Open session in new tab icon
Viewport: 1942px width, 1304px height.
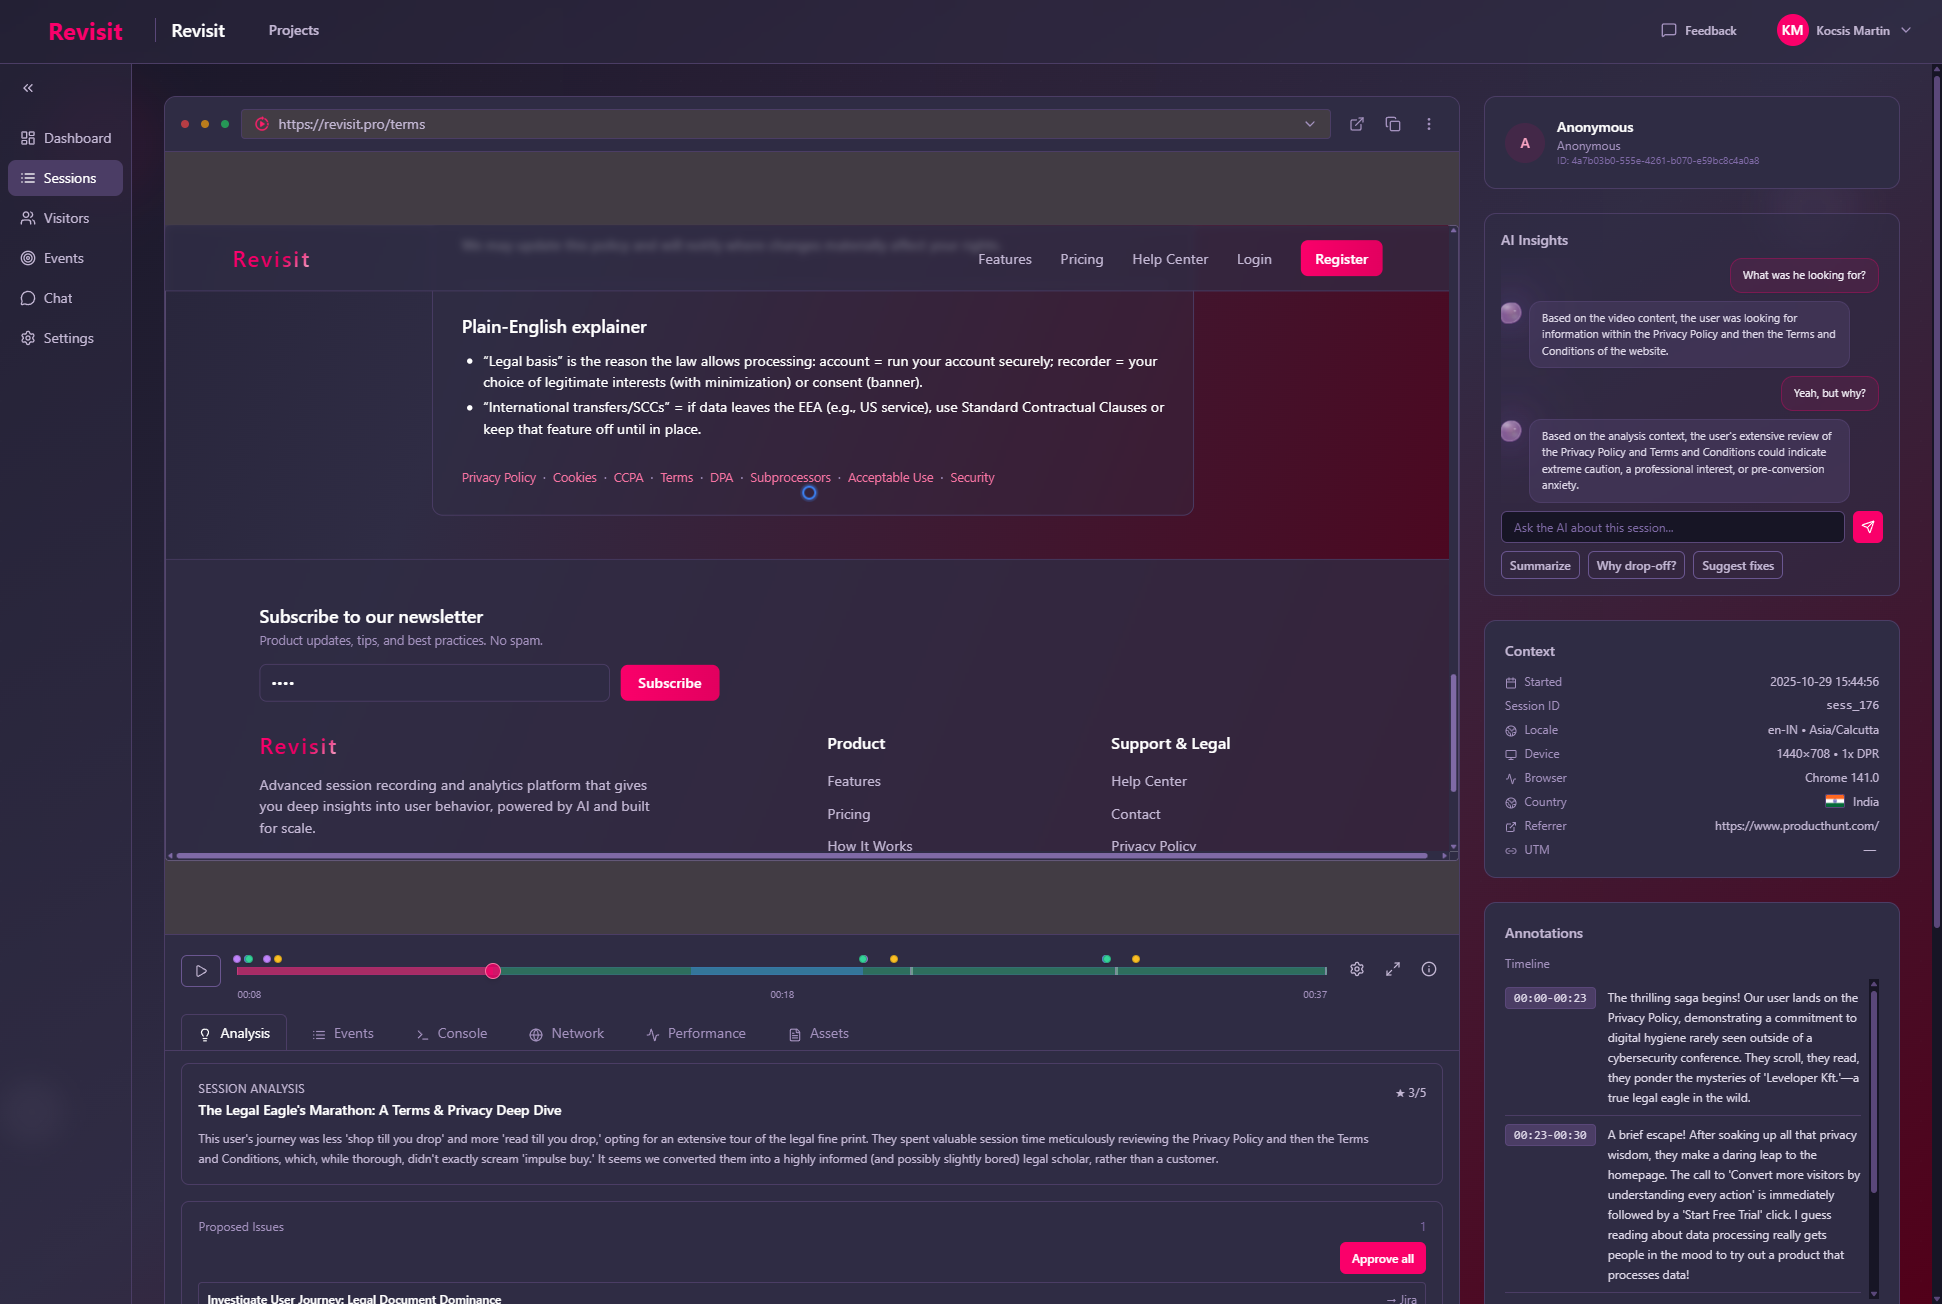click(x=1357, y=124)
